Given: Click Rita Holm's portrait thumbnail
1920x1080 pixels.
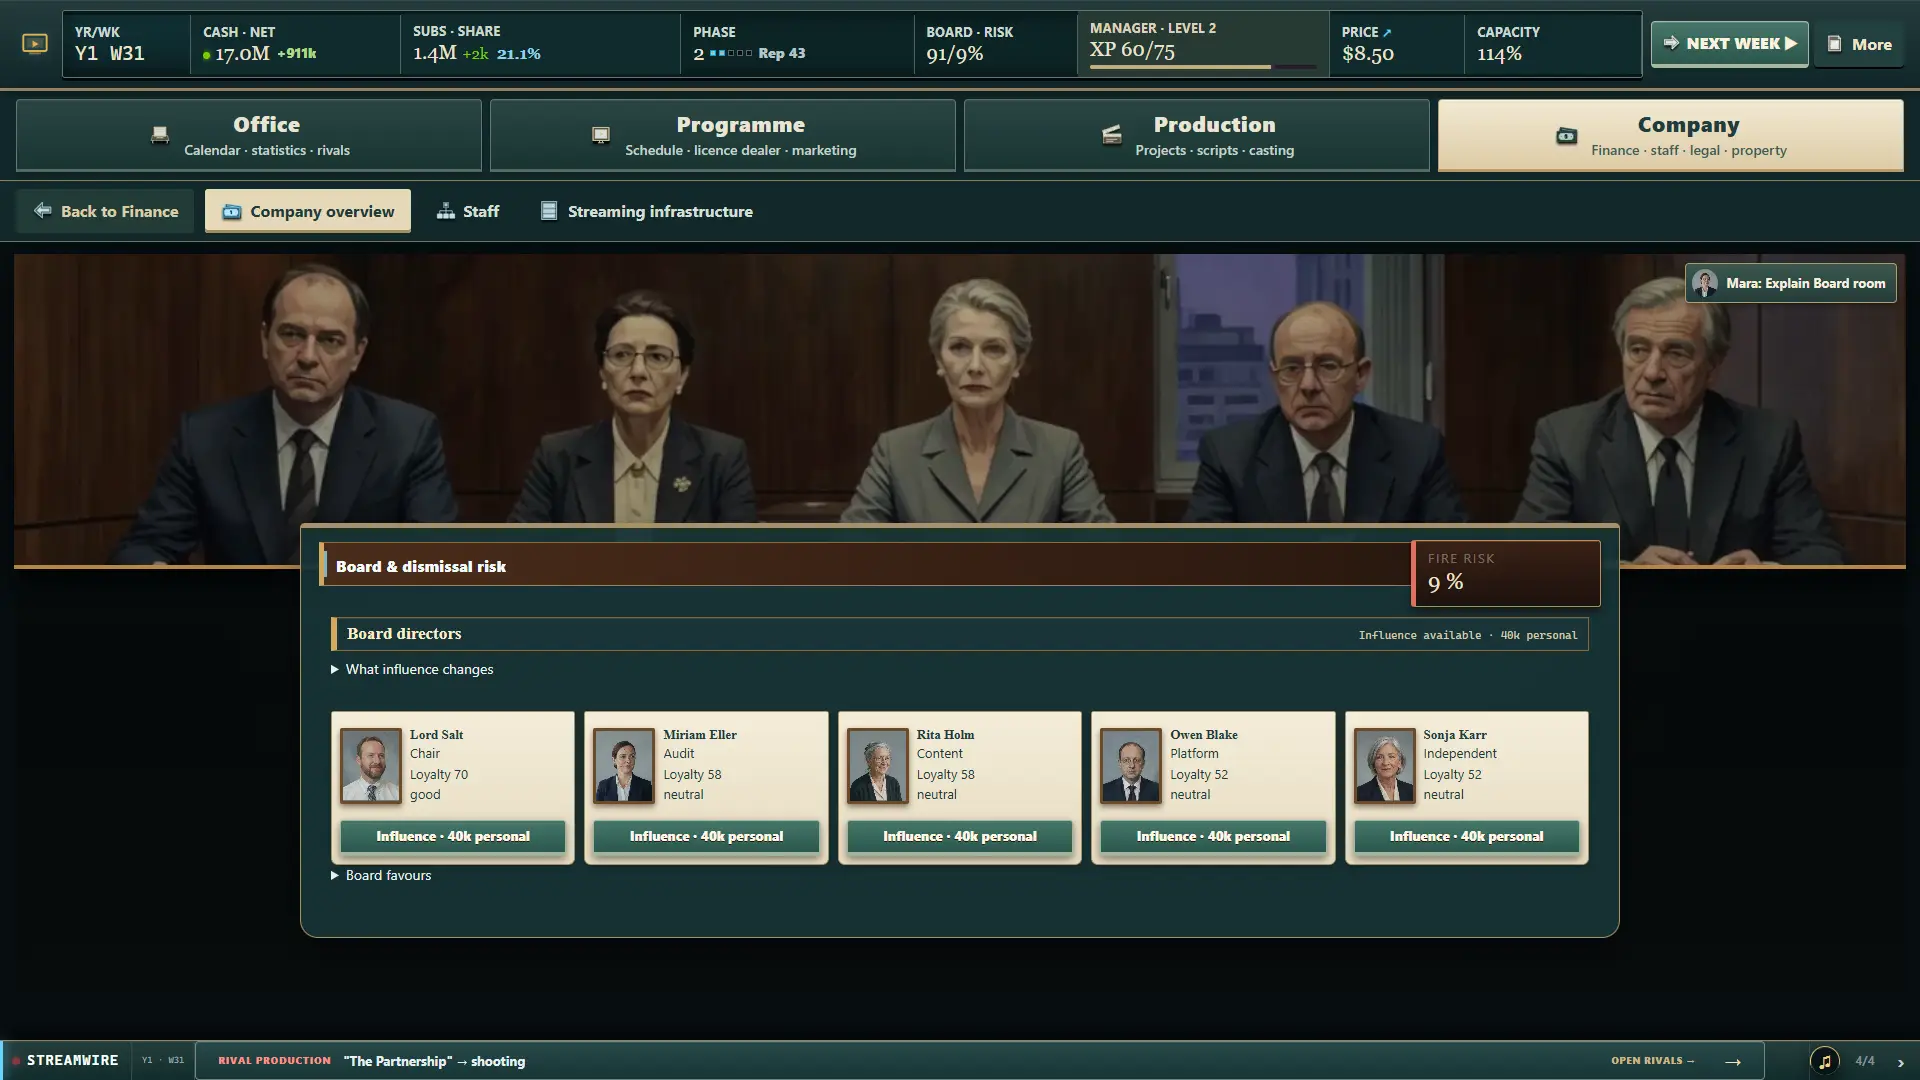Looking at the screenshot, I should pos(878,766).
